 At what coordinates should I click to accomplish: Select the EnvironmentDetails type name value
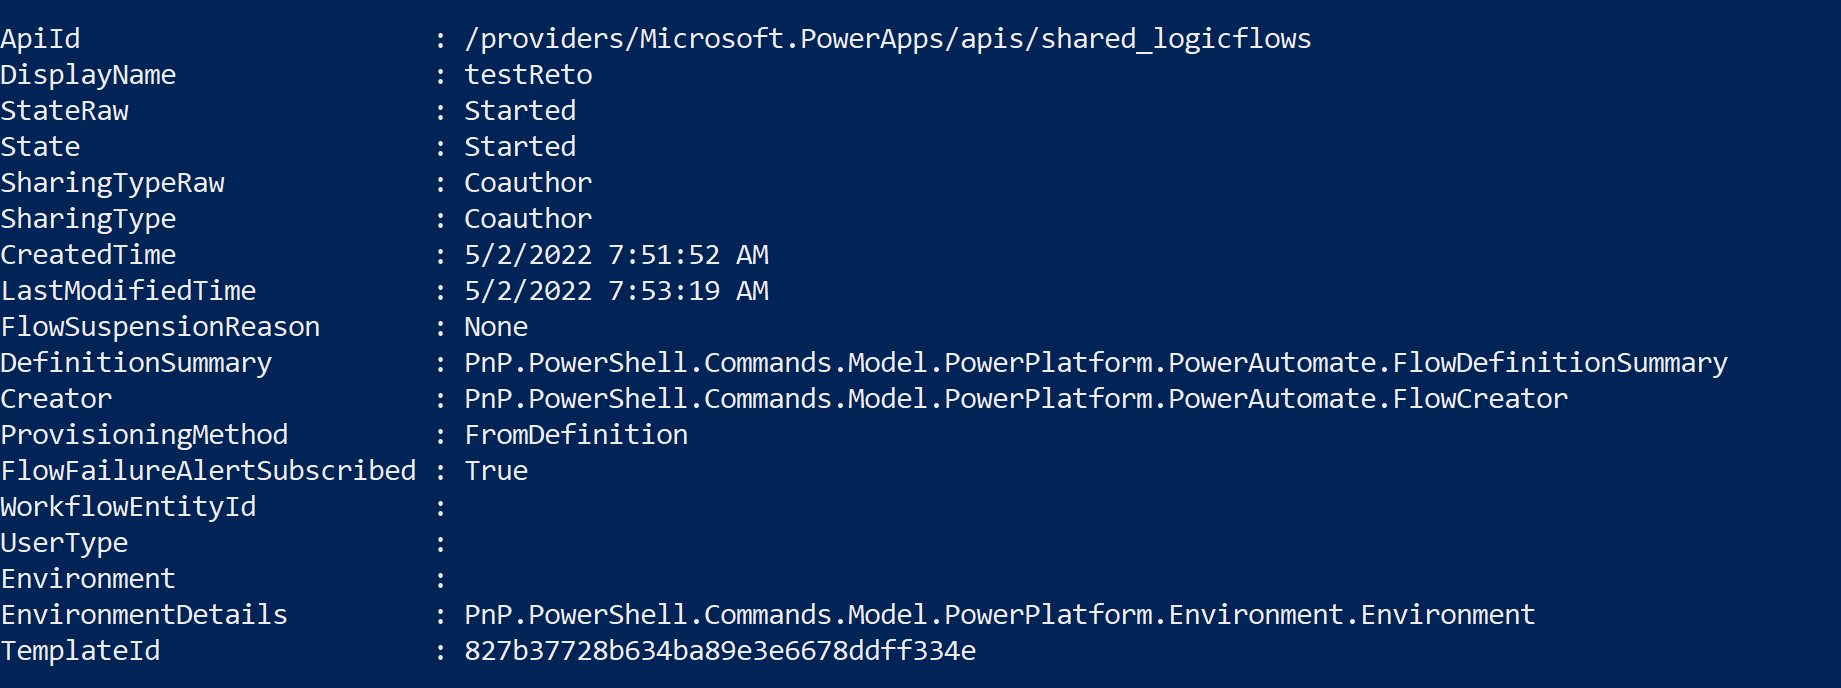coord(1000,615)
